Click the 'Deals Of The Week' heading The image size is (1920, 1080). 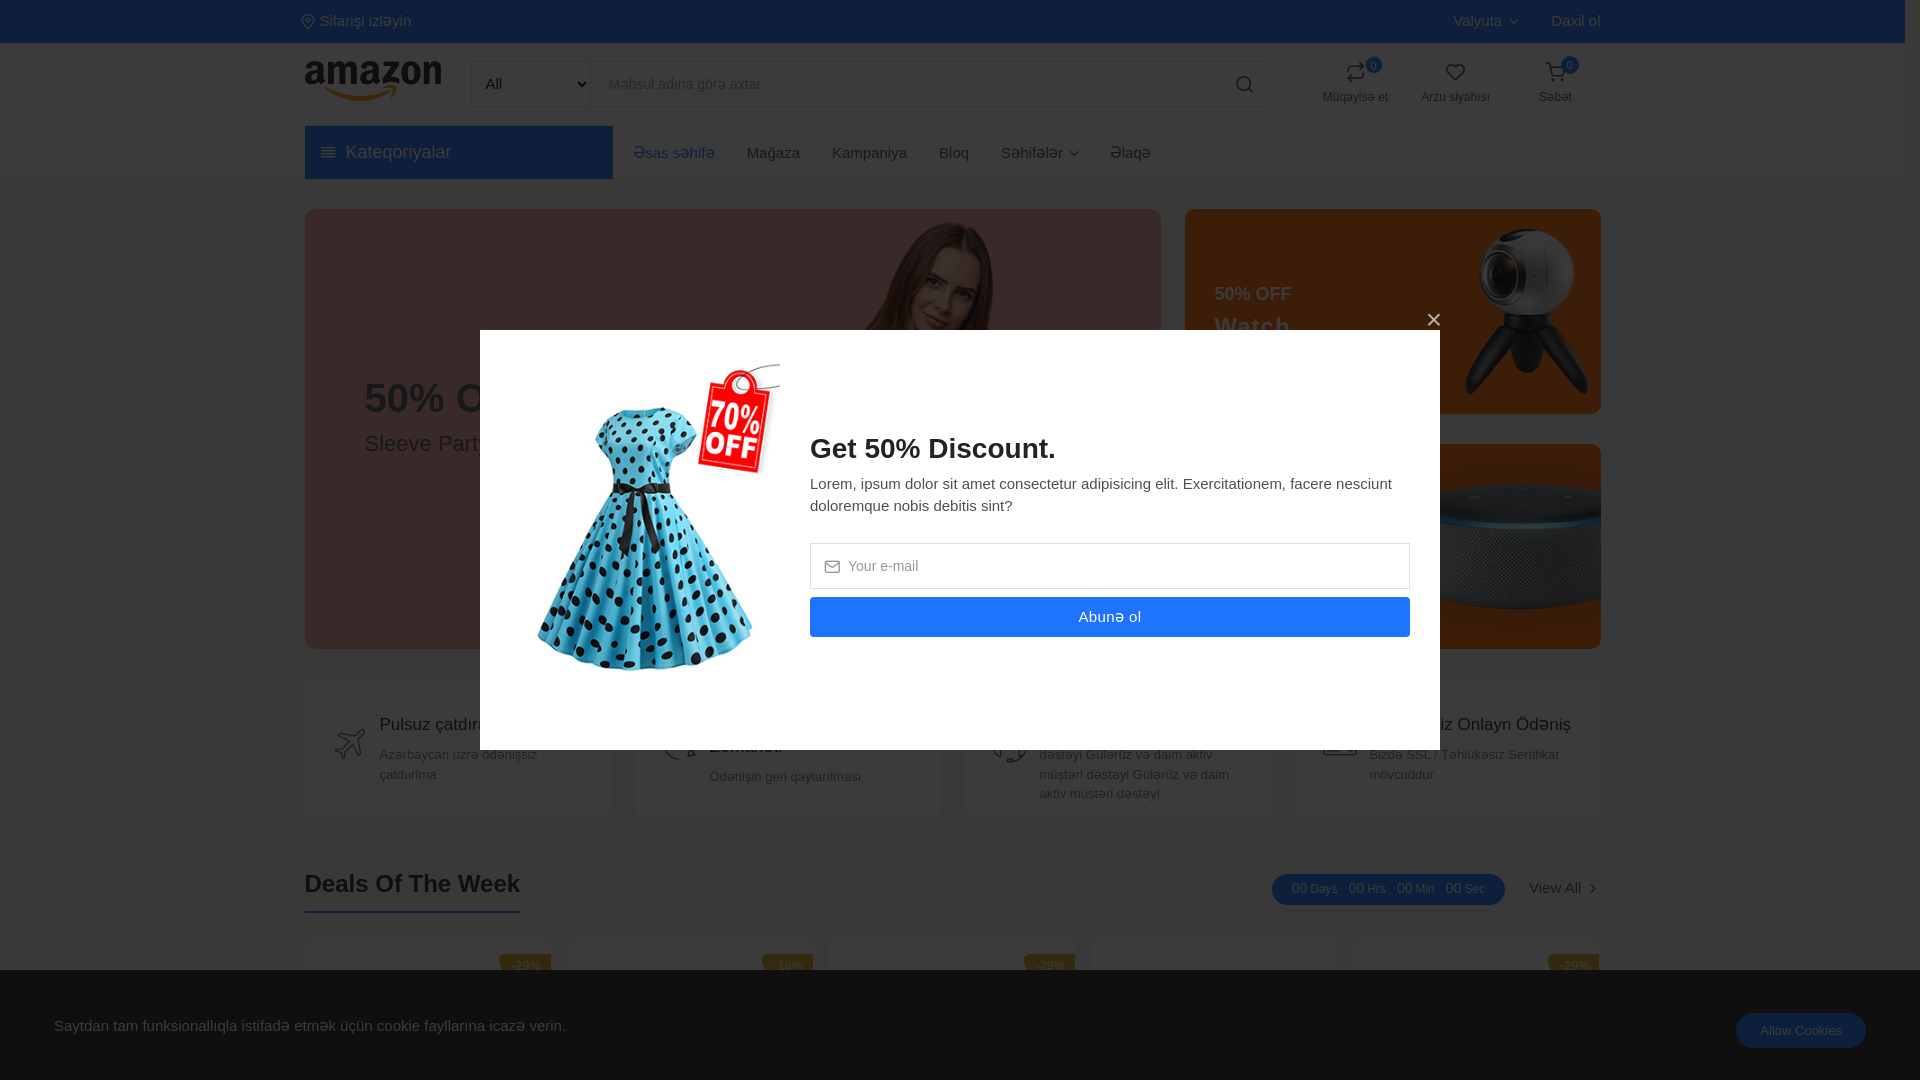(412, 884)
